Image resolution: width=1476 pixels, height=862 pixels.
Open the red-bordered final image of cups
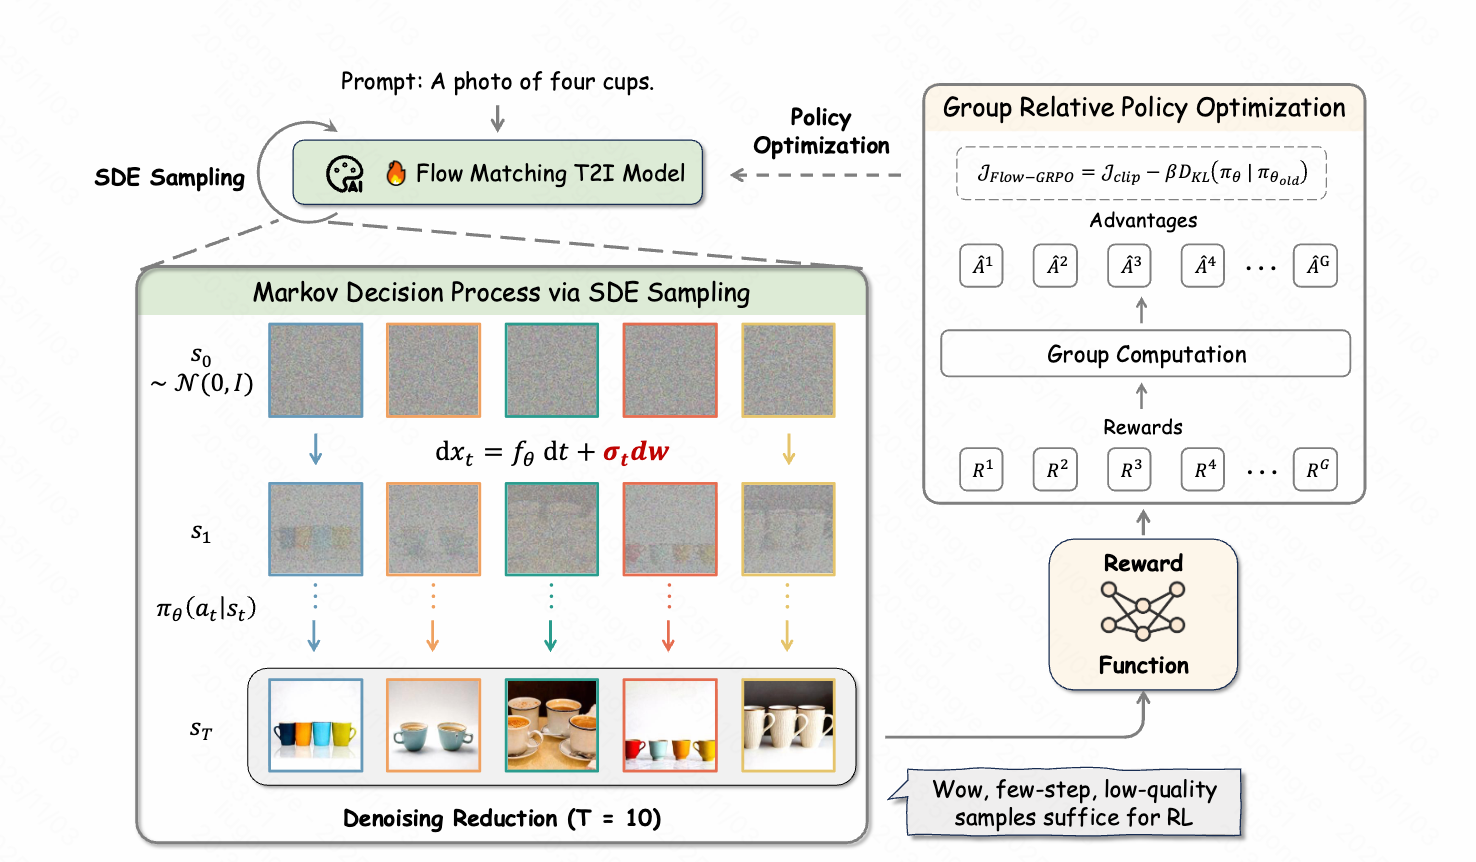pos(670,725)
